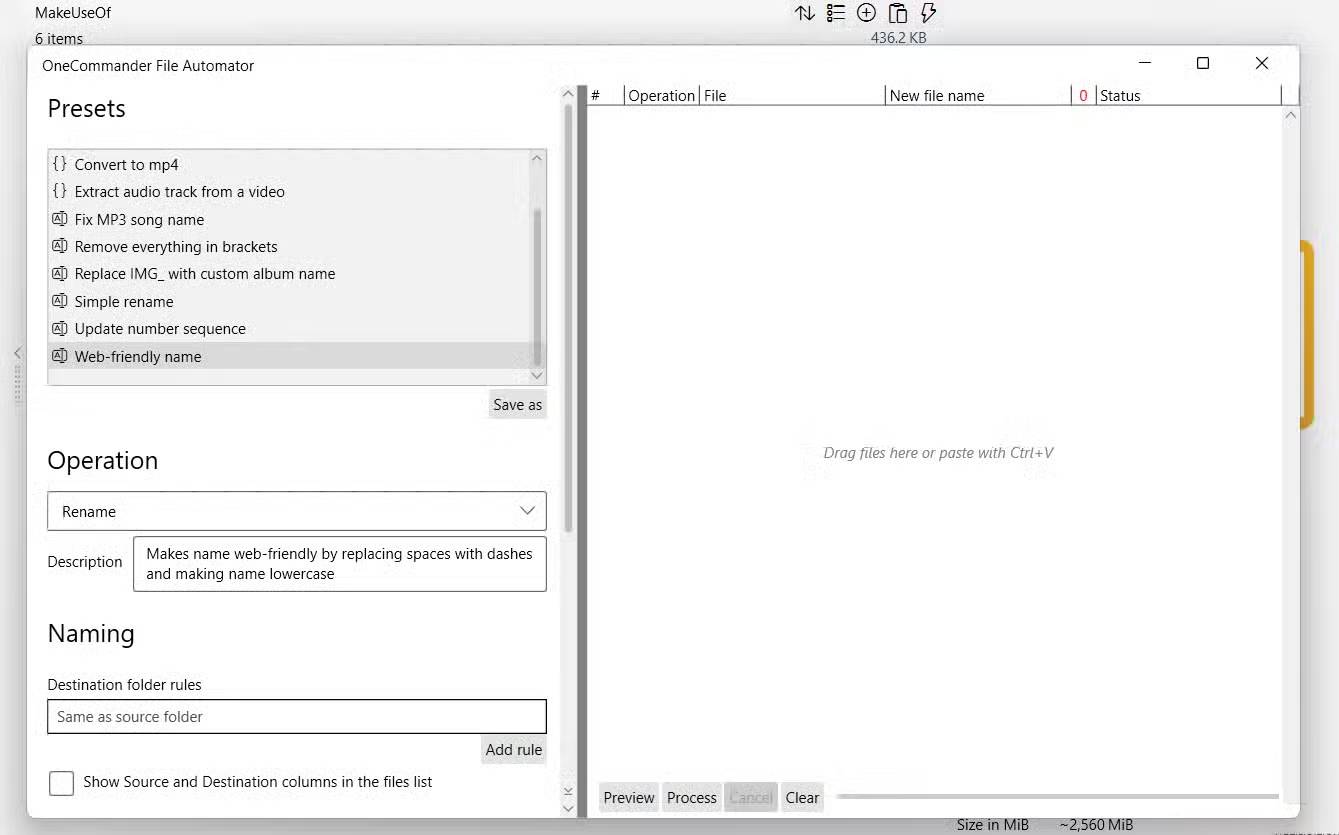This screenshot has height=835, width=1339.
Task: Click the up arrow of the Presets list scrollbar
Action: (537, 159)
